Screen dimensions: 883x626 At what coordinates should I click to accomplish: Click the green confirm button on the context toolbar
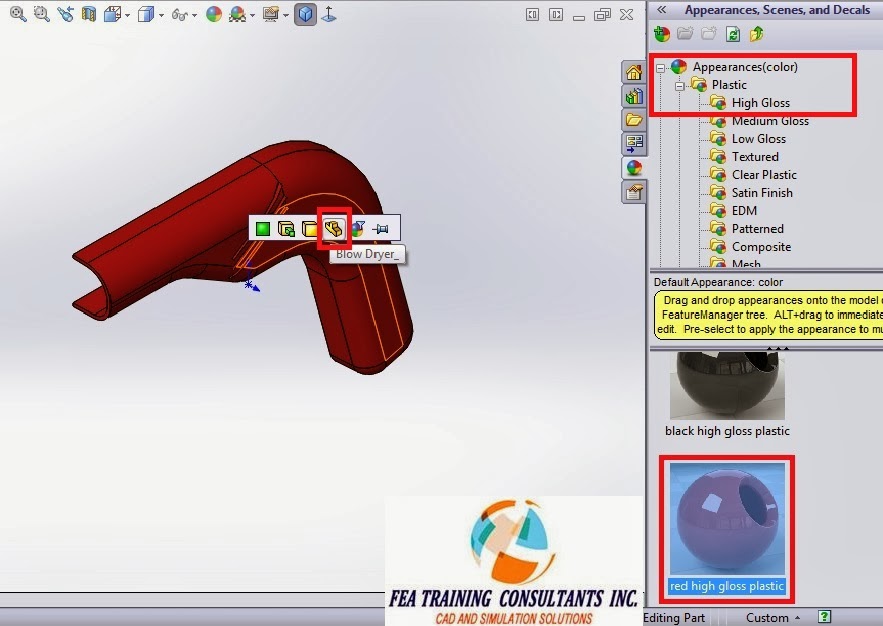coord(262,227)
